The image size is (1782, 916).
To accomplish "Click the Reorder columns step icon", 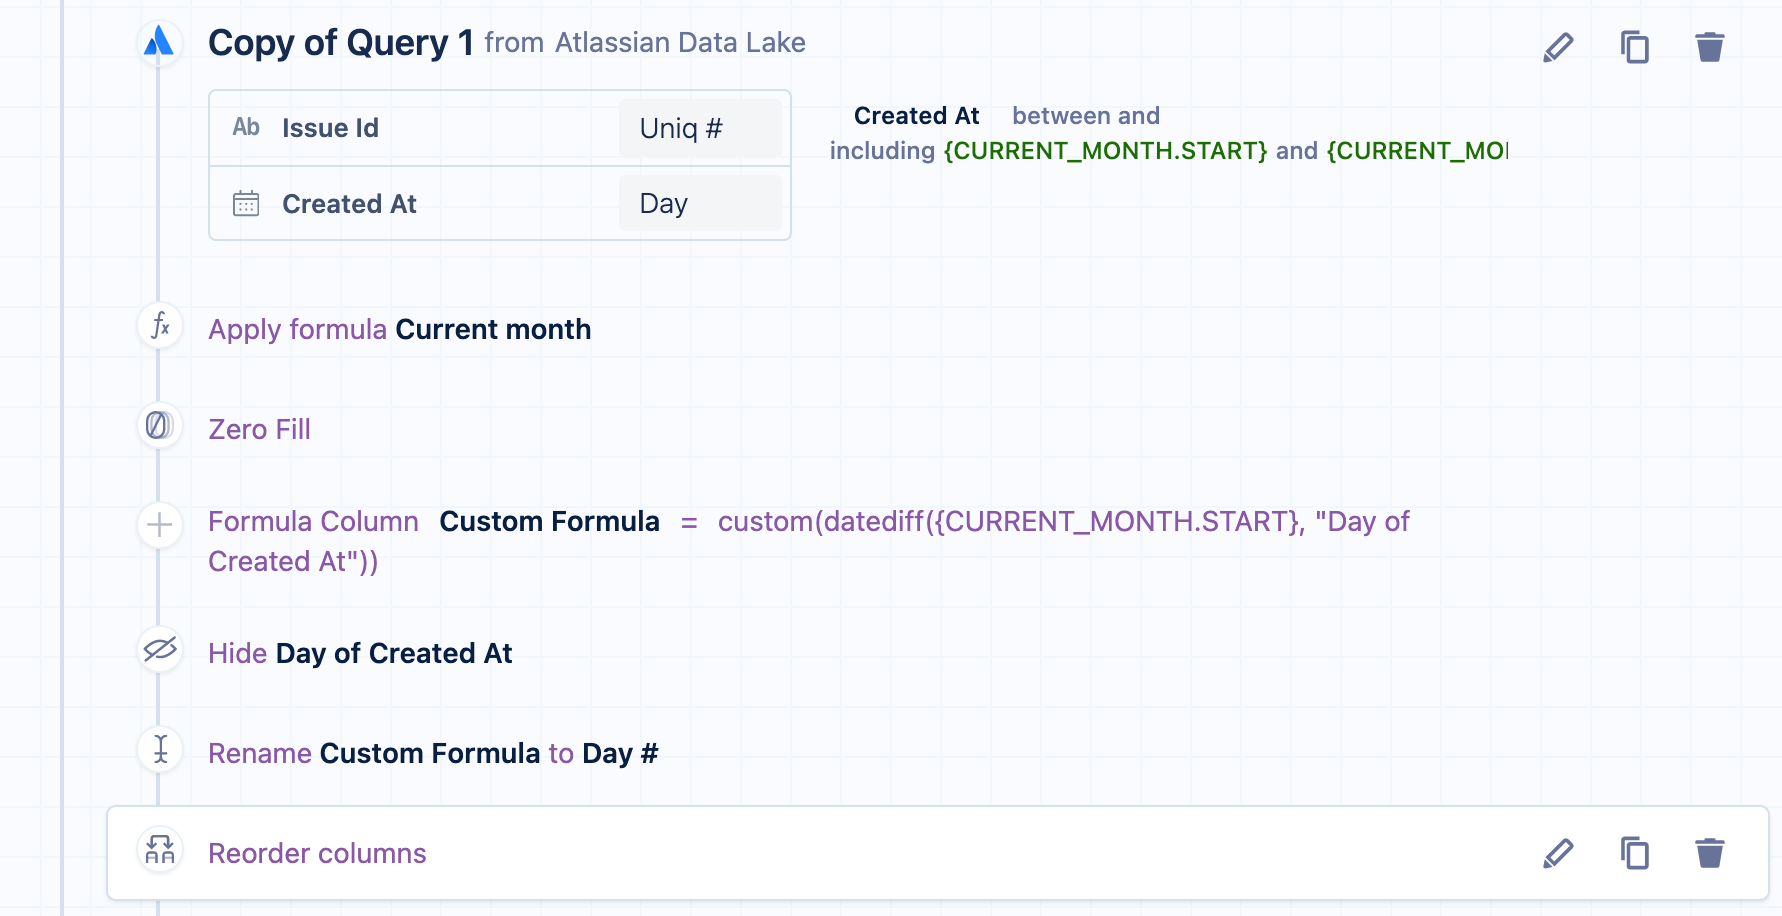I will pyautogui.click(x=160, y=850).
